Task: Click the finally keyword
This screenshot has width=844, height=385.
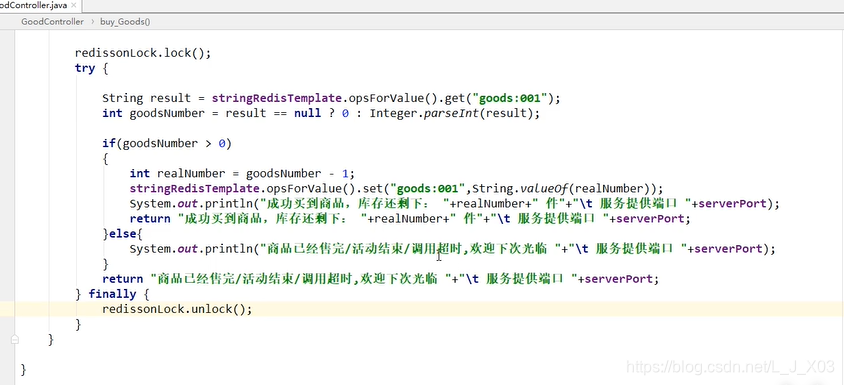Action: [x=112, y=294]
